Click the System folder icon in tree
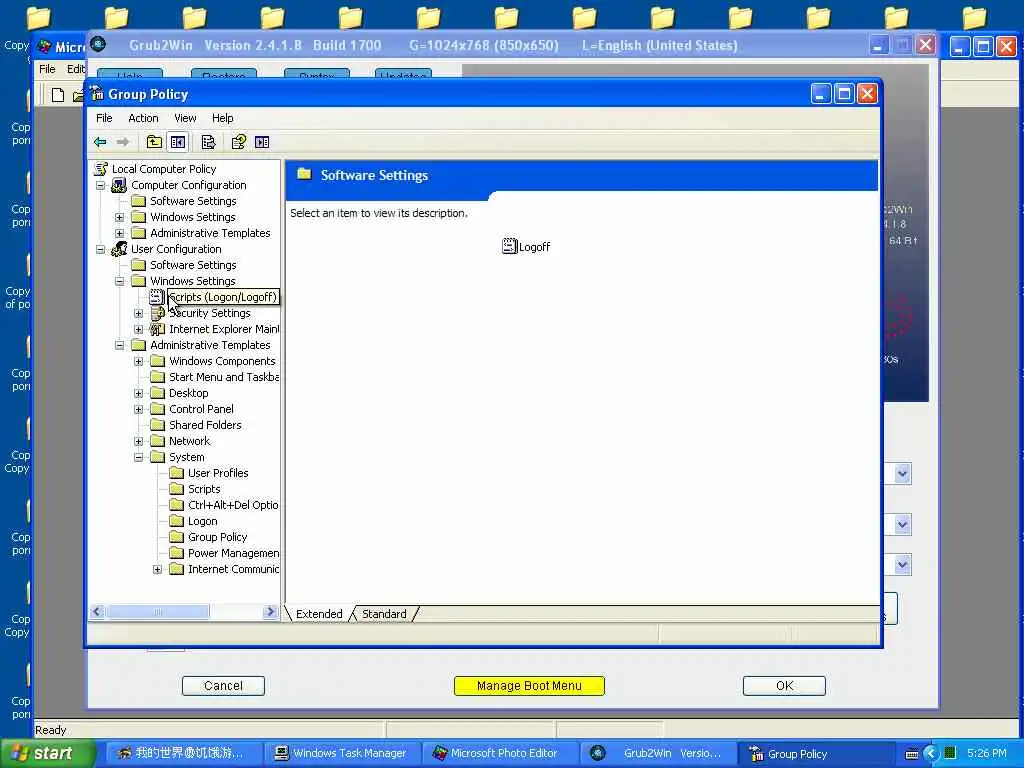The width and height of the screenshot is (1024, 768). 157,457
